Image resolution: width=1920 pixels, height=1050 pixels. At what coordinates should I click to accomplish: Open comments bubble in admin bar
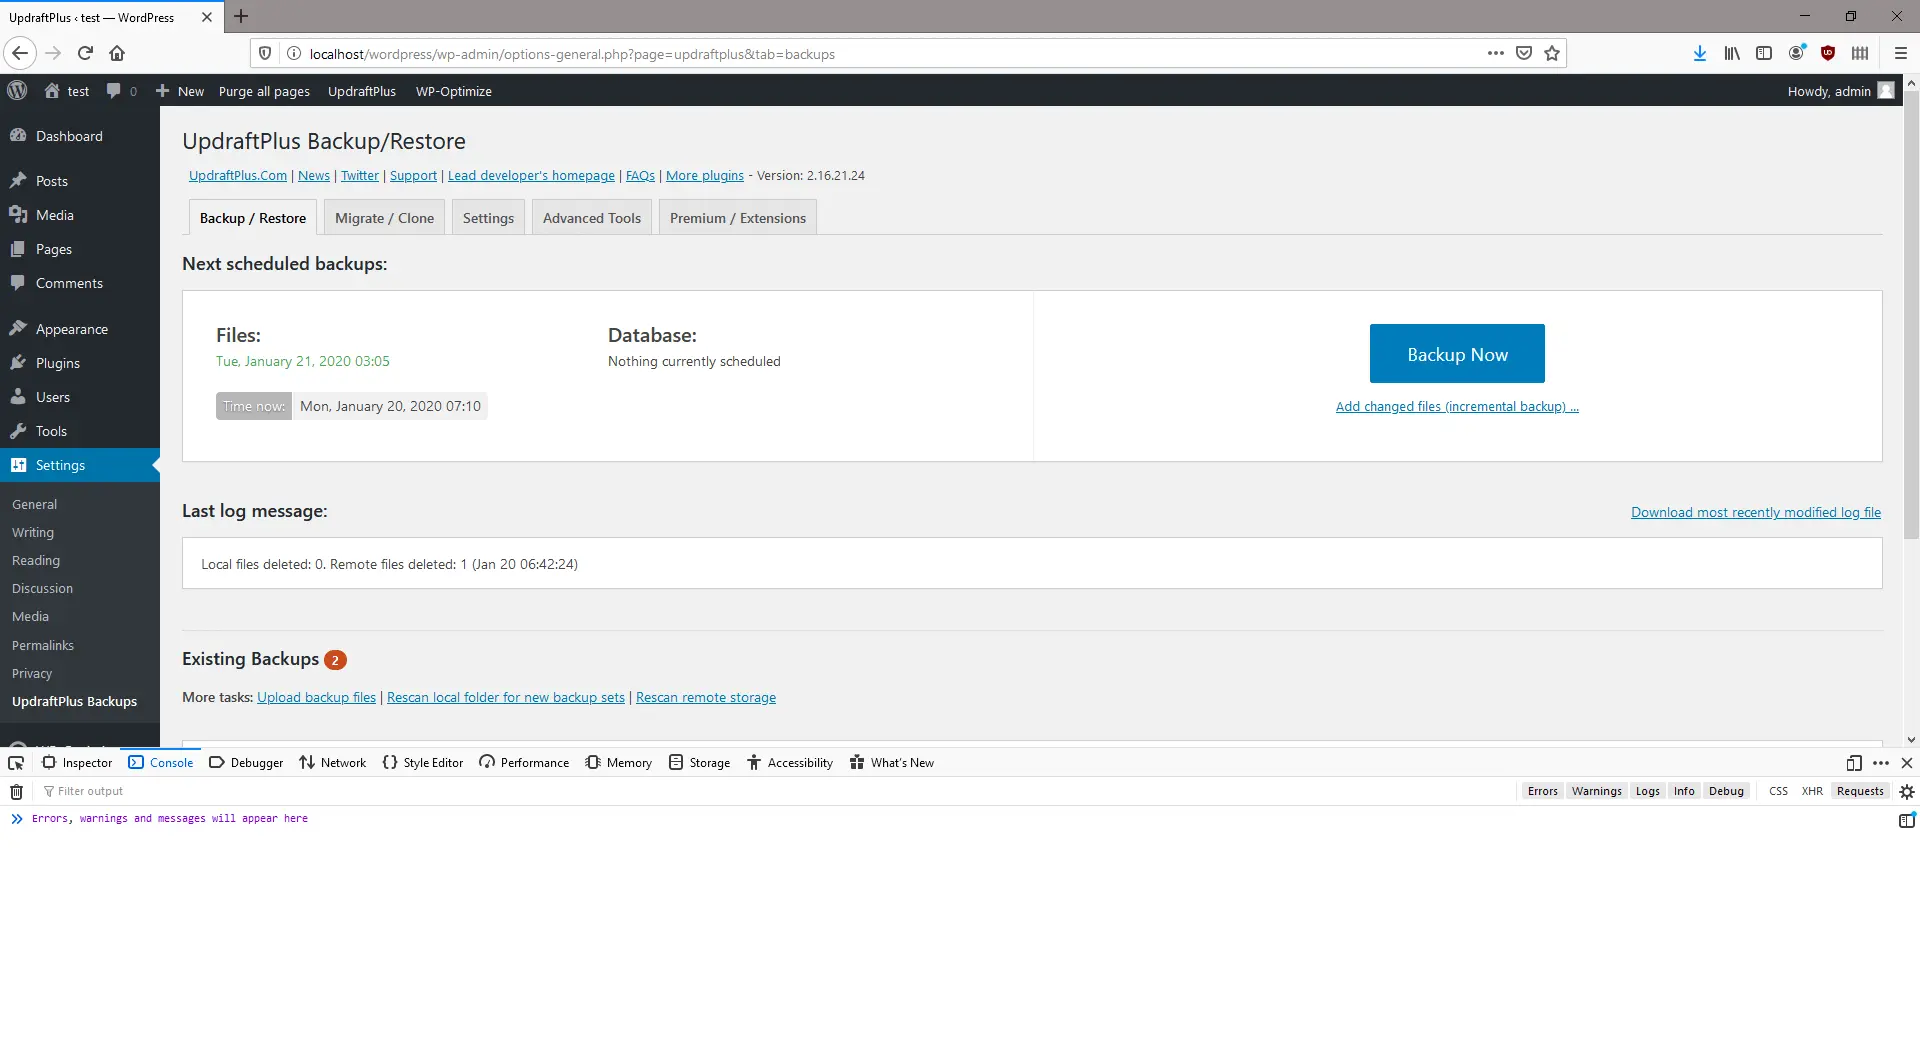(x=121, y=91)
